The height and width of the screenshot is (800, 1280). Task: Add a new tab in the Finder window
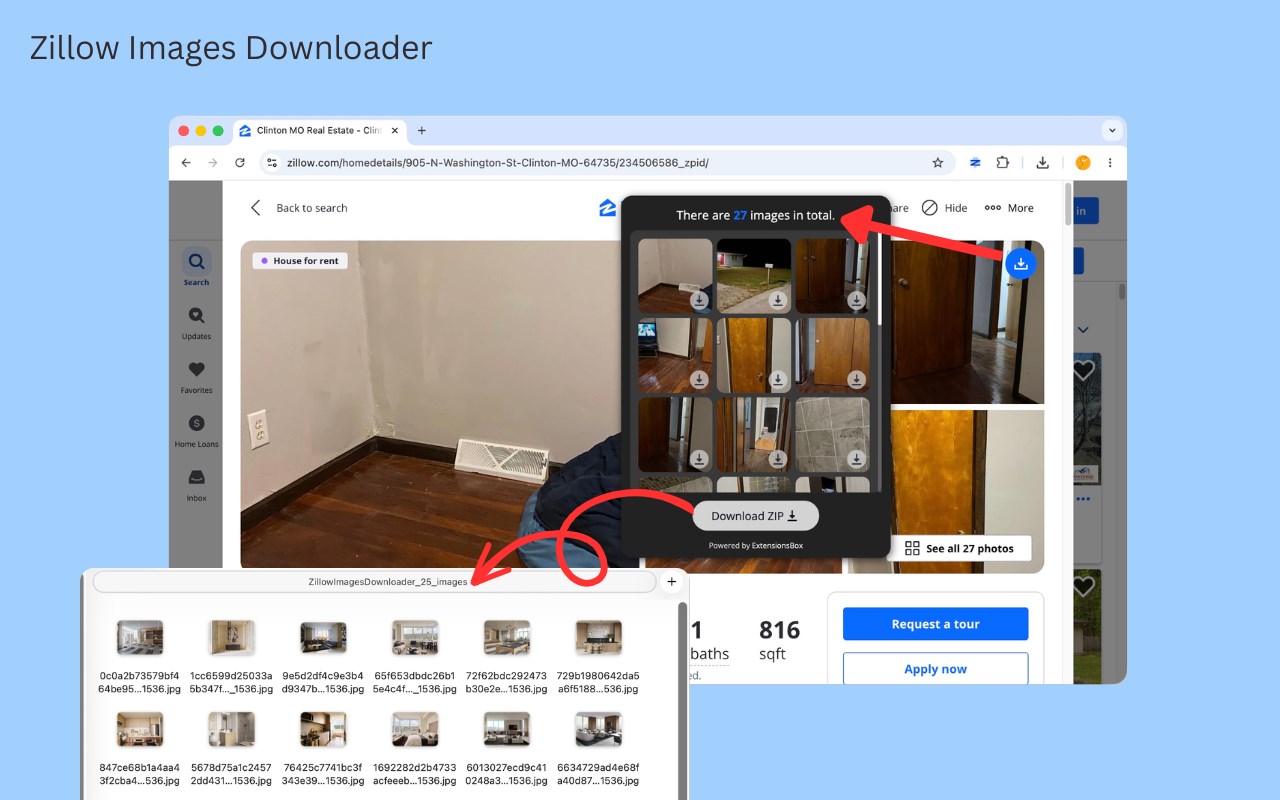coord(672,581)
